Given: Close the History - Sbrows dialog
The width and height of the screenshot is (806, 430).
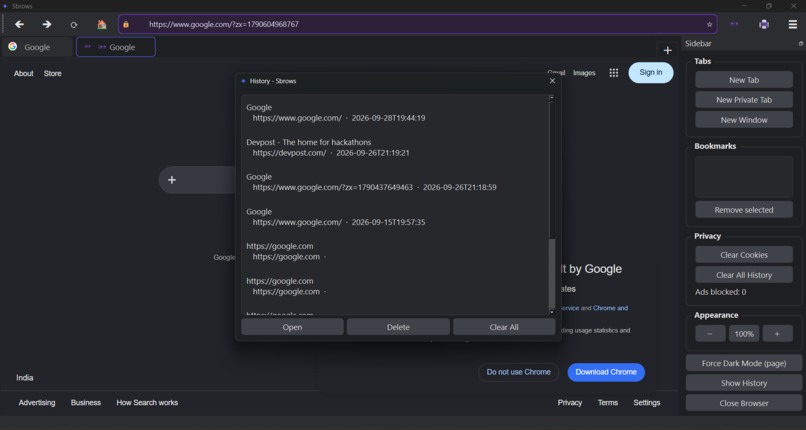Looking at the screenshot, I should pos(553,81).
